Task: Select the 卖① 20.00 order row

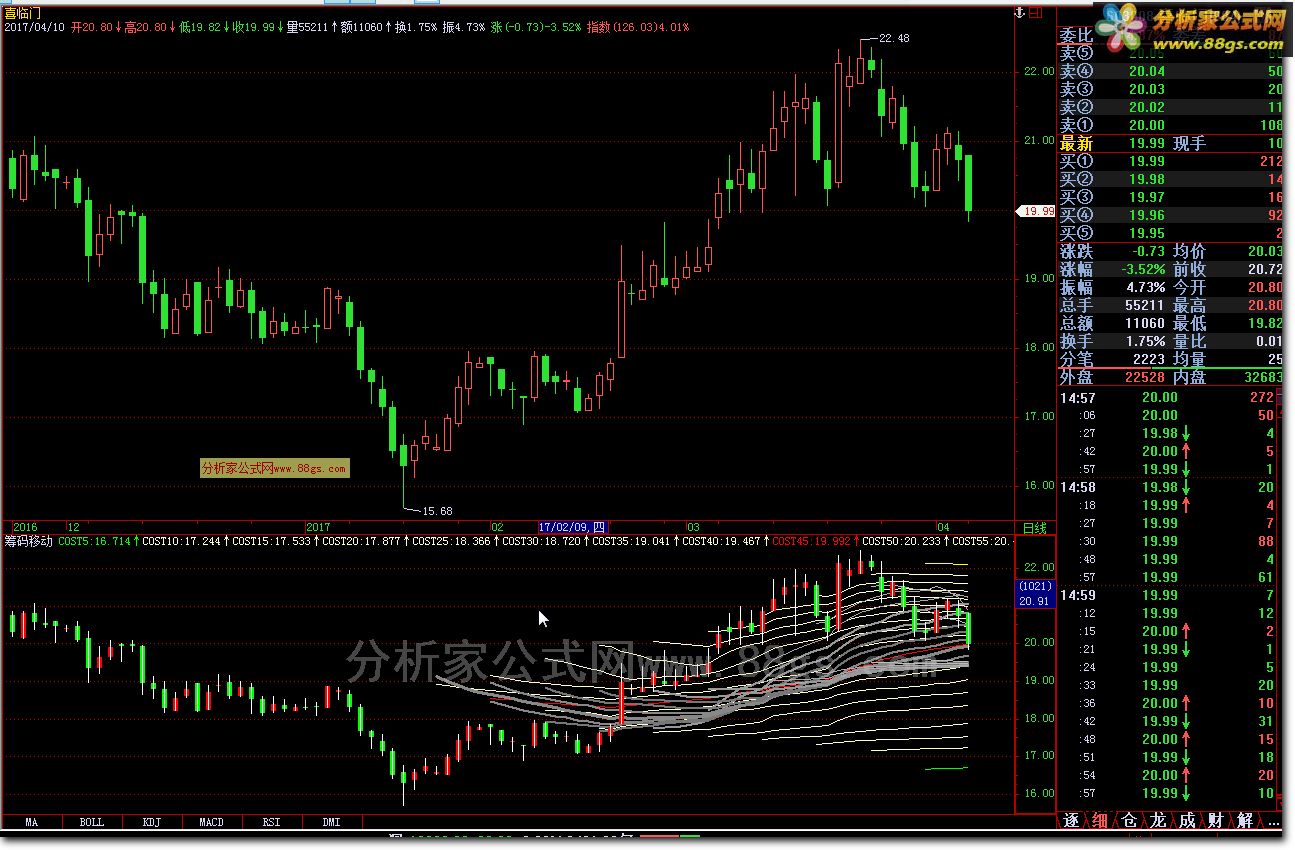Action: (x=1171, y=125)
